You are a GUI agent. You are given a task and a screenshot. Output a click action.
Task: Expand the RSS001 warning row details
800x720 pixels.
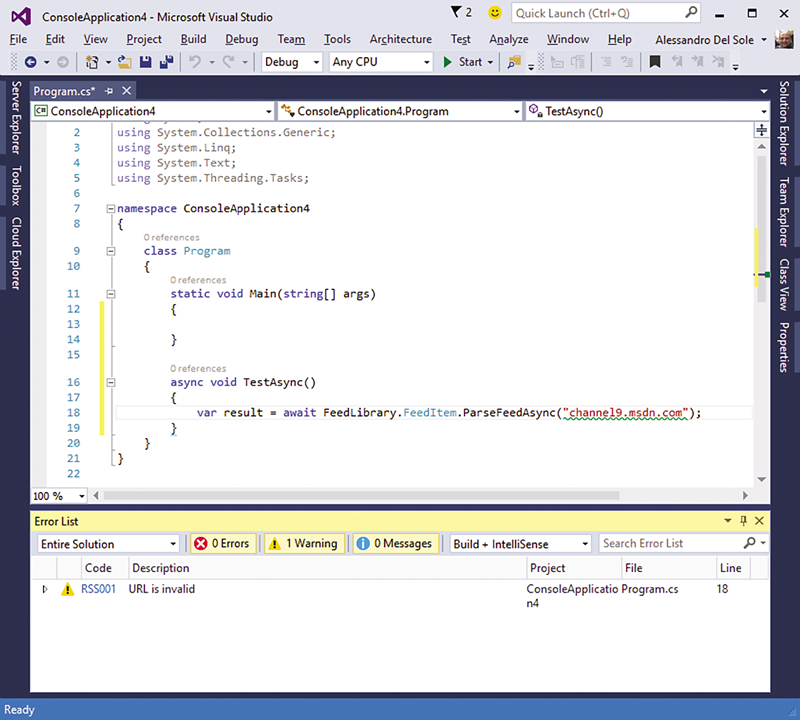(45, 589)
